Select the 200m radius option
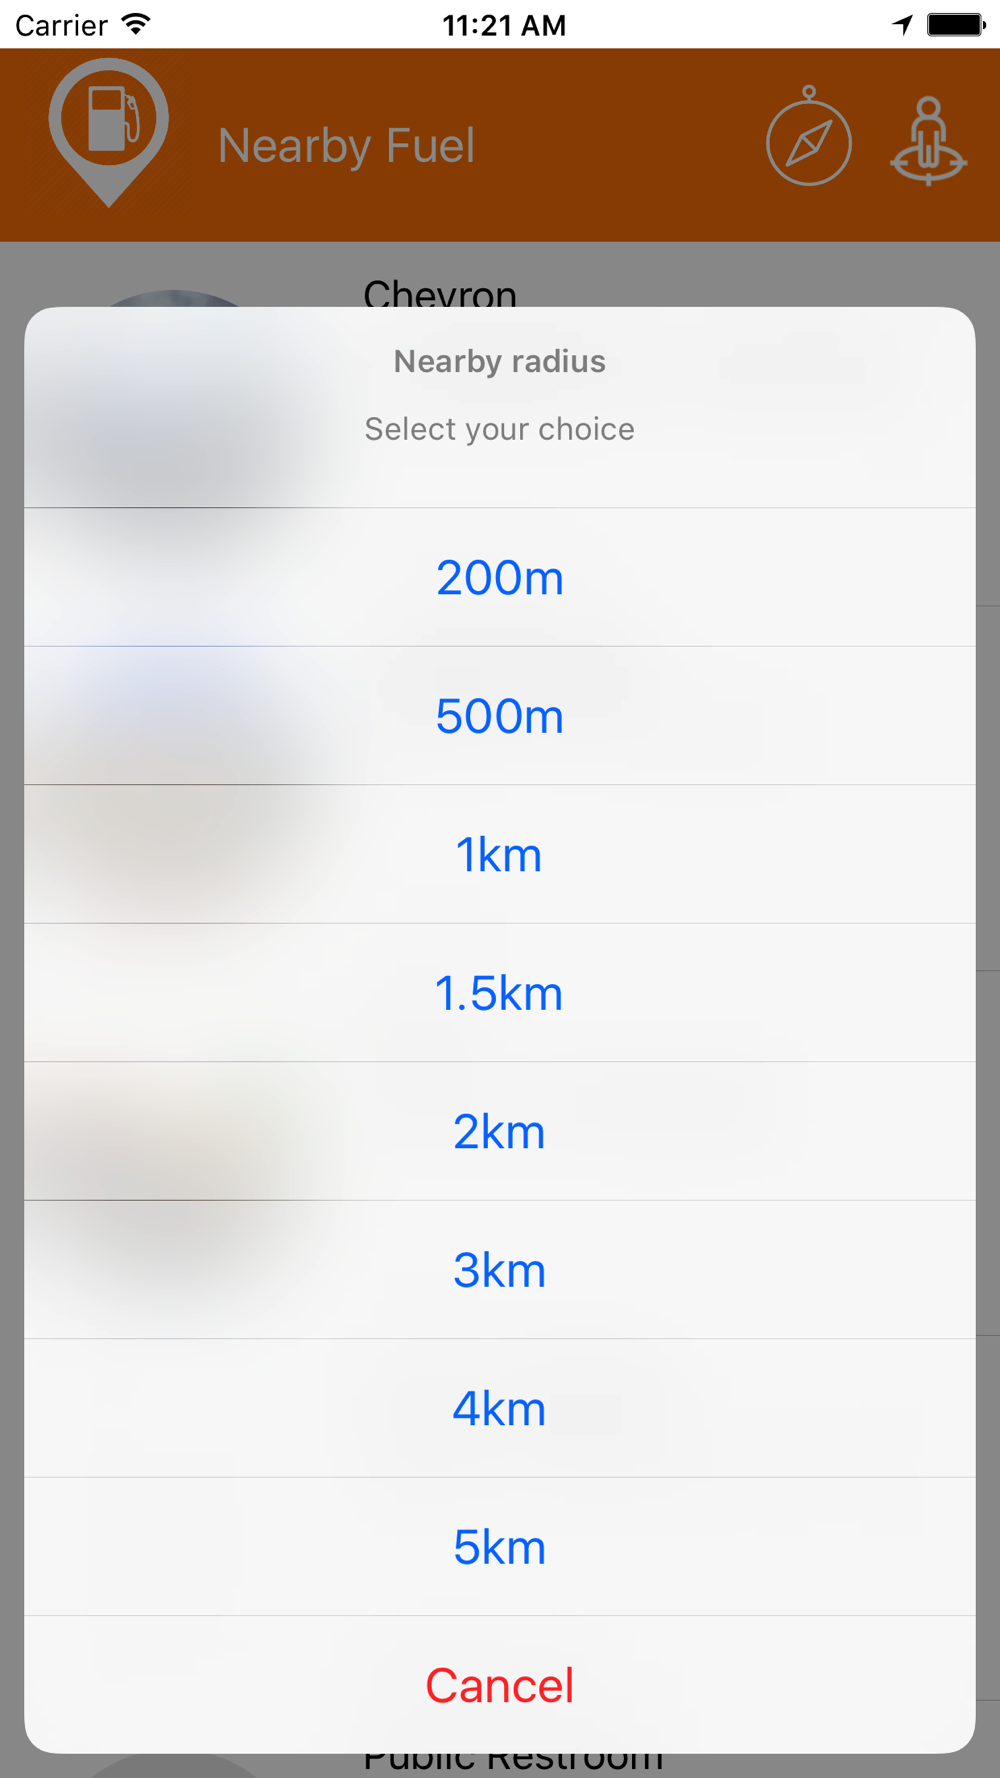1000x1778 pixels. [500, 577]
